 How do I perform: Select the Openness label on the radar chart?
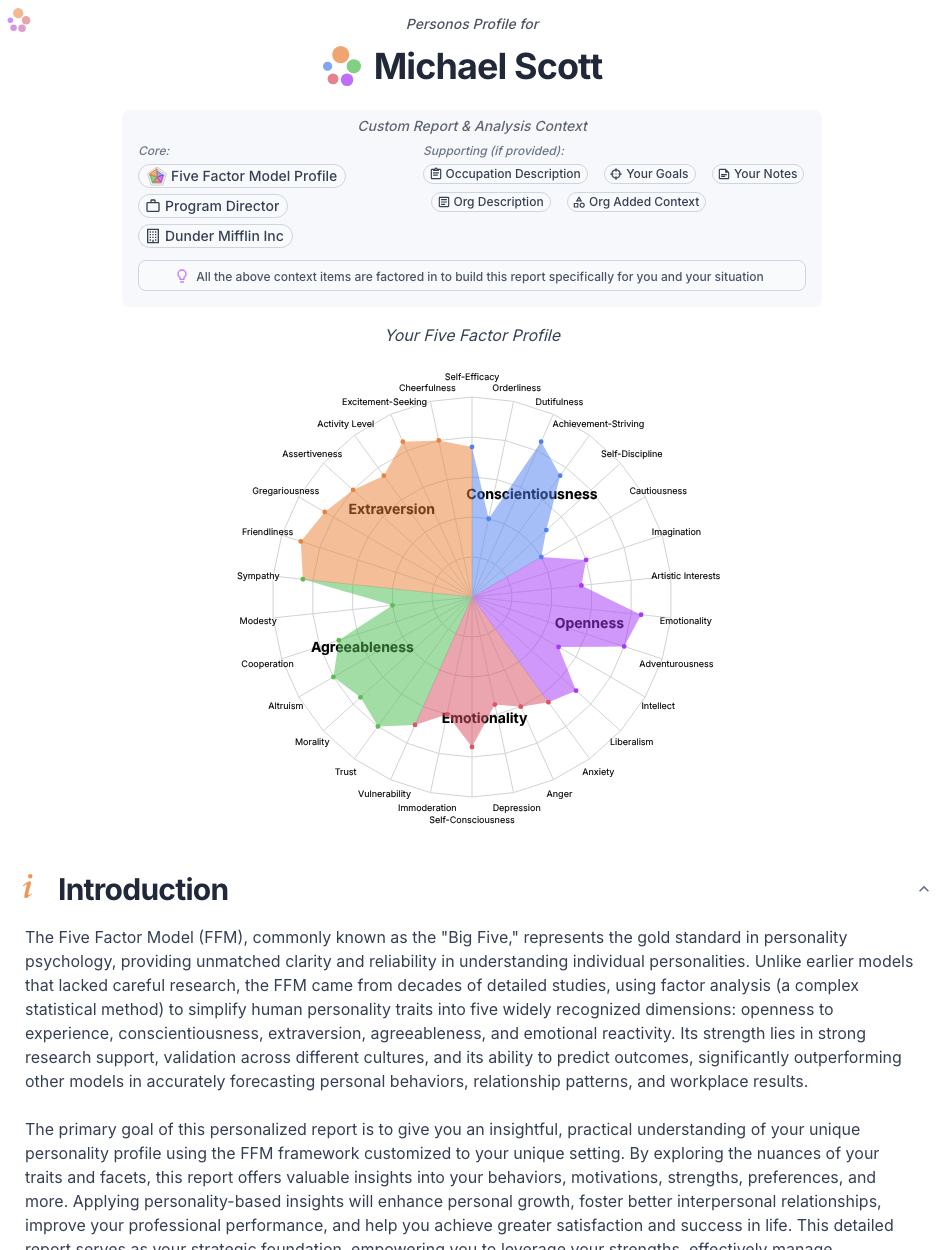click(589, 623)
